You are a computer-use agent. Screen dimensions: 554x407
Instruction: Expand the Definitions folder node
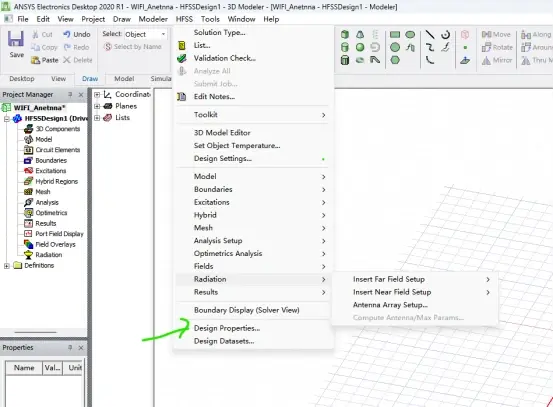(x=6, y=265)
